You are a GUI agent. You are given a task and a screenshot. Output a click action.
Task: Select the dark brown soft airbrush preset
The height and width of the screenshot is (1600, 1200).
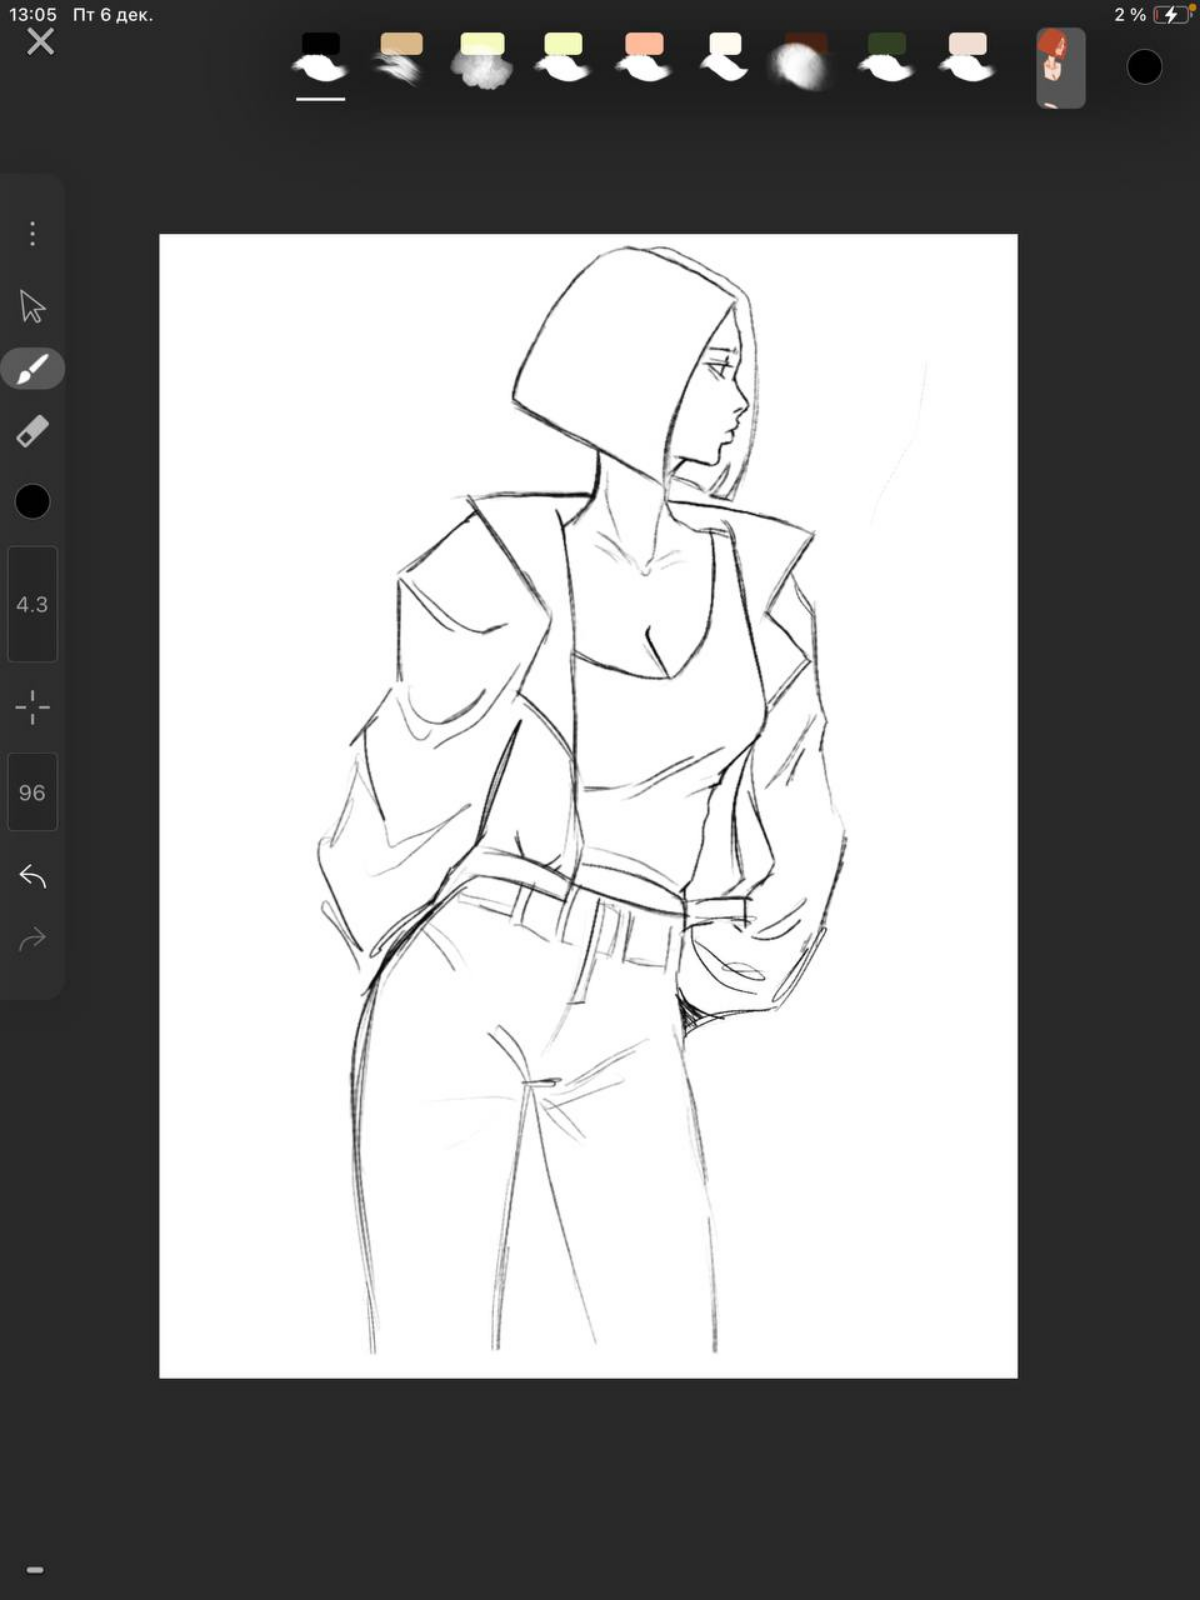point(804,61)
